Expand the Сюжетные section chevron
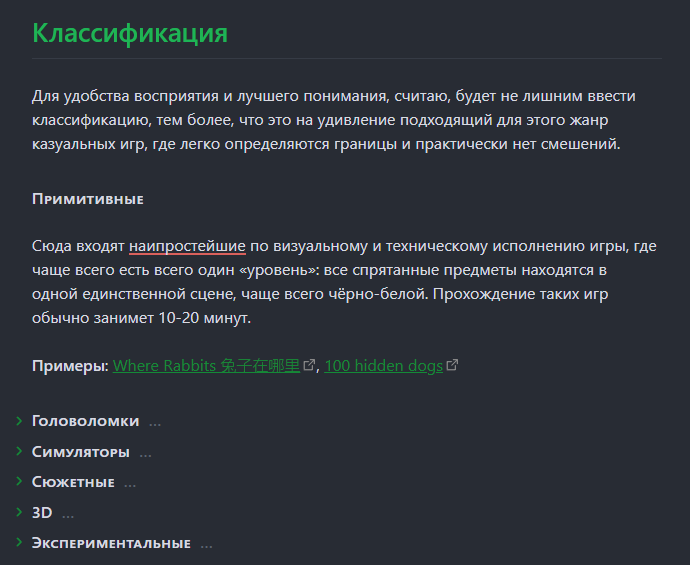 coord(19,481)
